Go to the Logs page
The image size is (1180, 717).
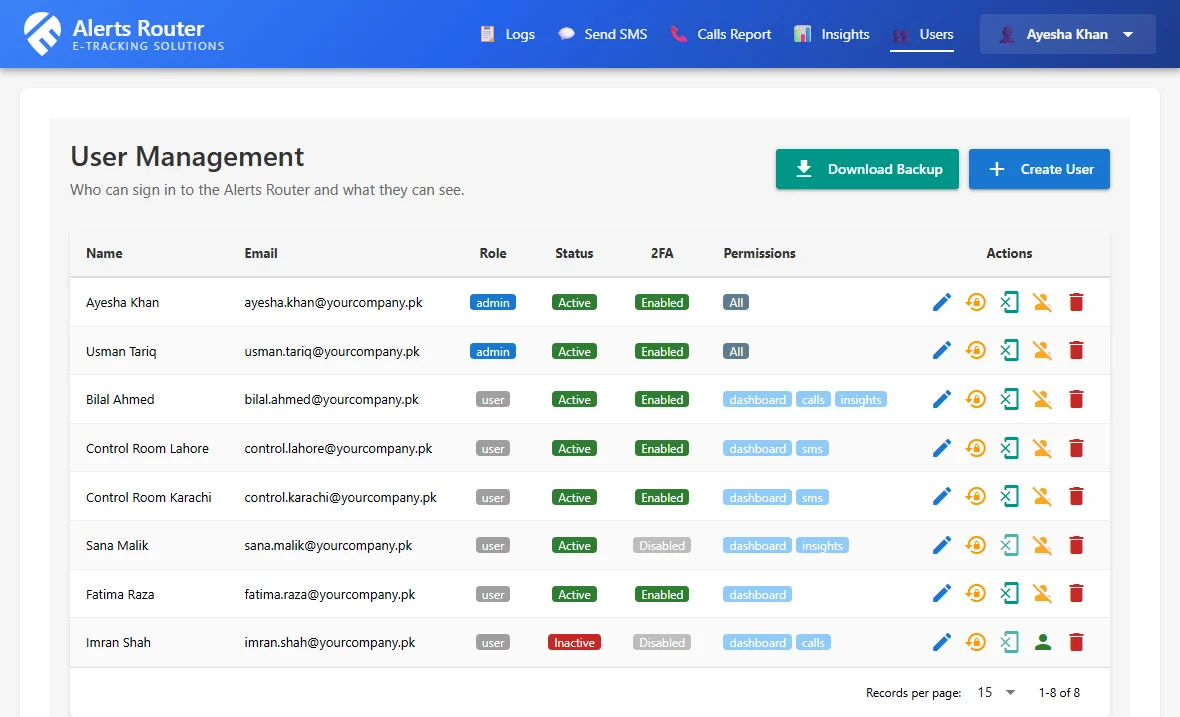507,35
